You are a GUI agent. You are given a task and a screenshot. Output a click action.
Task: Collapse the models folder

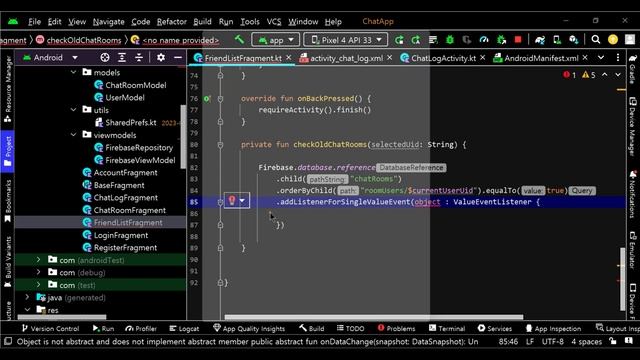[x=73, y=72]
